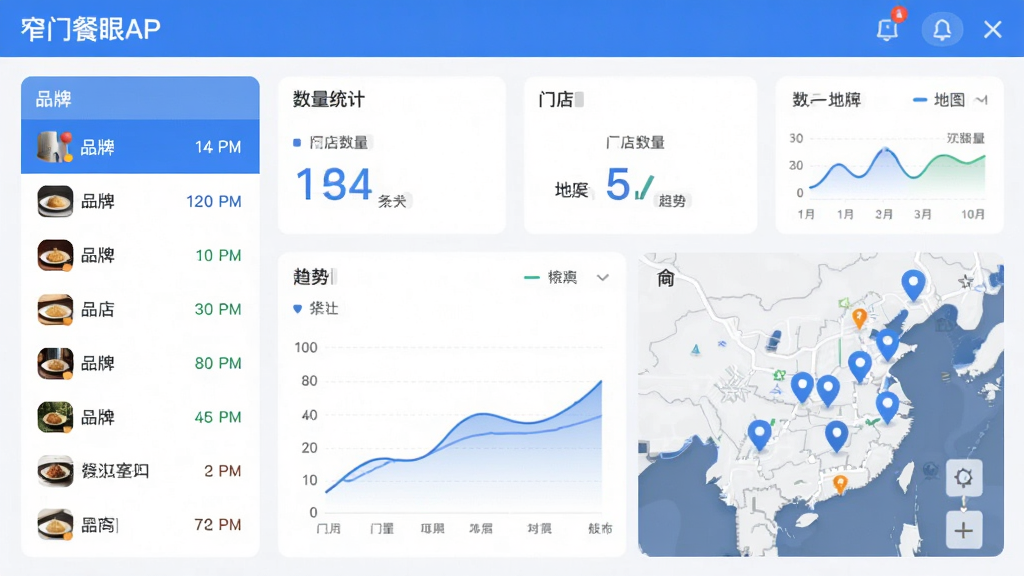The height and width of the screenshot is (576, 1024).
Task: Toggle the 地图 legend on the small chart
Action: (x=938, y=99)
